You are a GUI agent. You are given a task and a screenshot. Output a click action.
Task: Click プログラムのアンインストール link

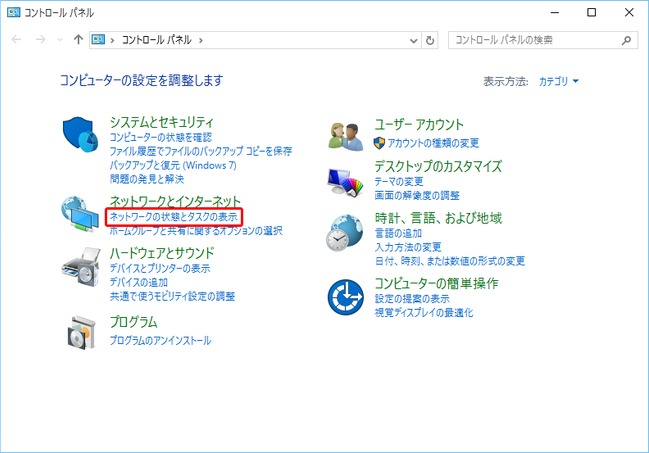[160, 340]
